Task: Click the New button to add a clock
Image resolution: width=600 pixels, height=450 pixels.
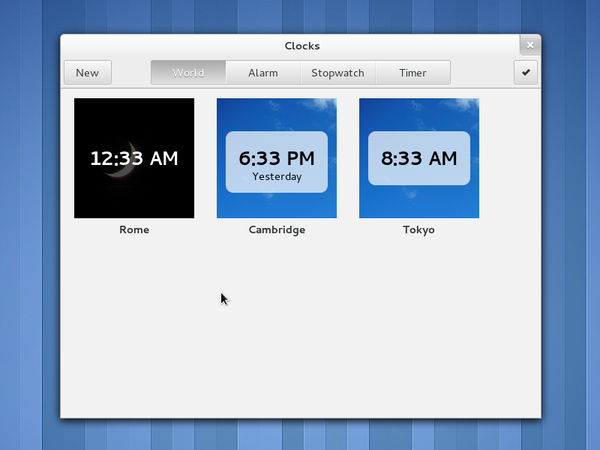Action: (87, 72)
